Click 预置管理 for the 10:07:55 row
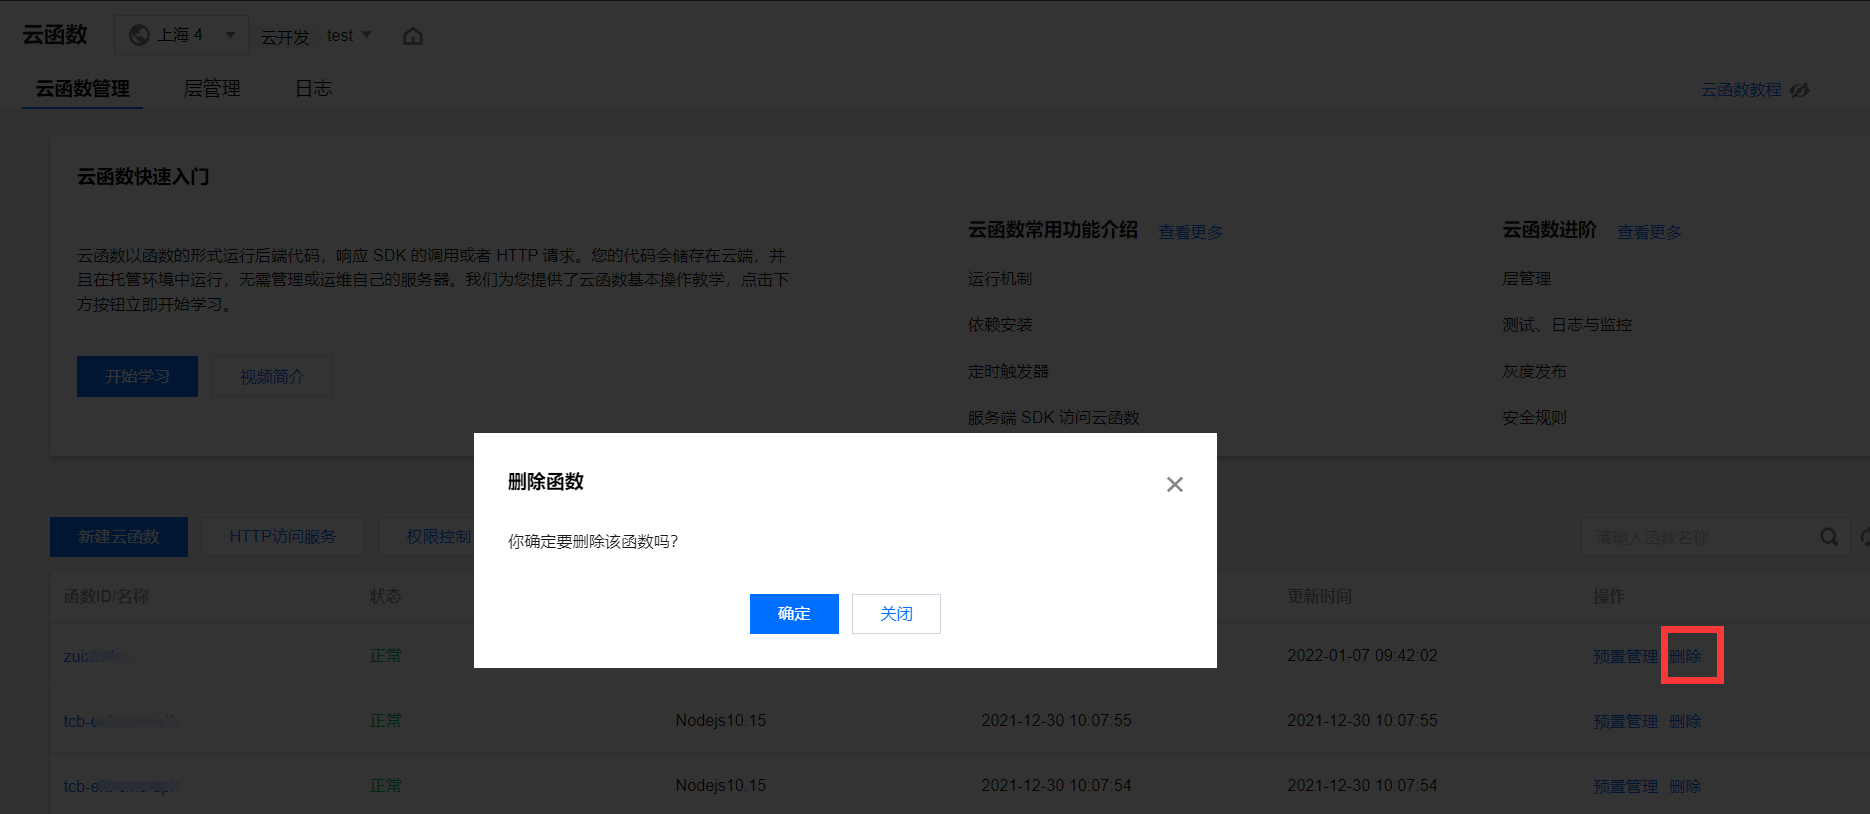Viewport: 1870px width, 814px height. [x=1625, y=721]
